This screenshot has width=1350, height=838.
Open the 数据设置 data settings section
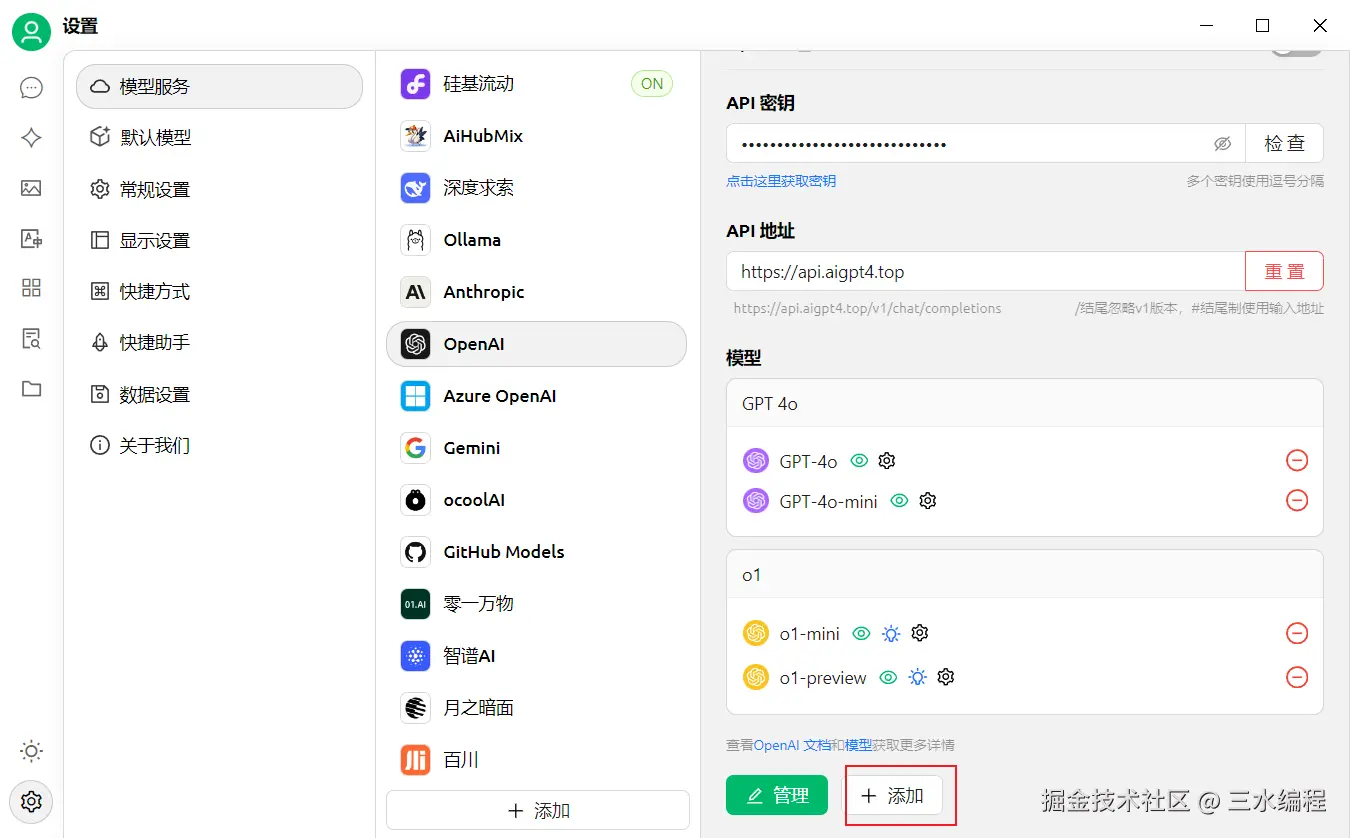[219, 395]
